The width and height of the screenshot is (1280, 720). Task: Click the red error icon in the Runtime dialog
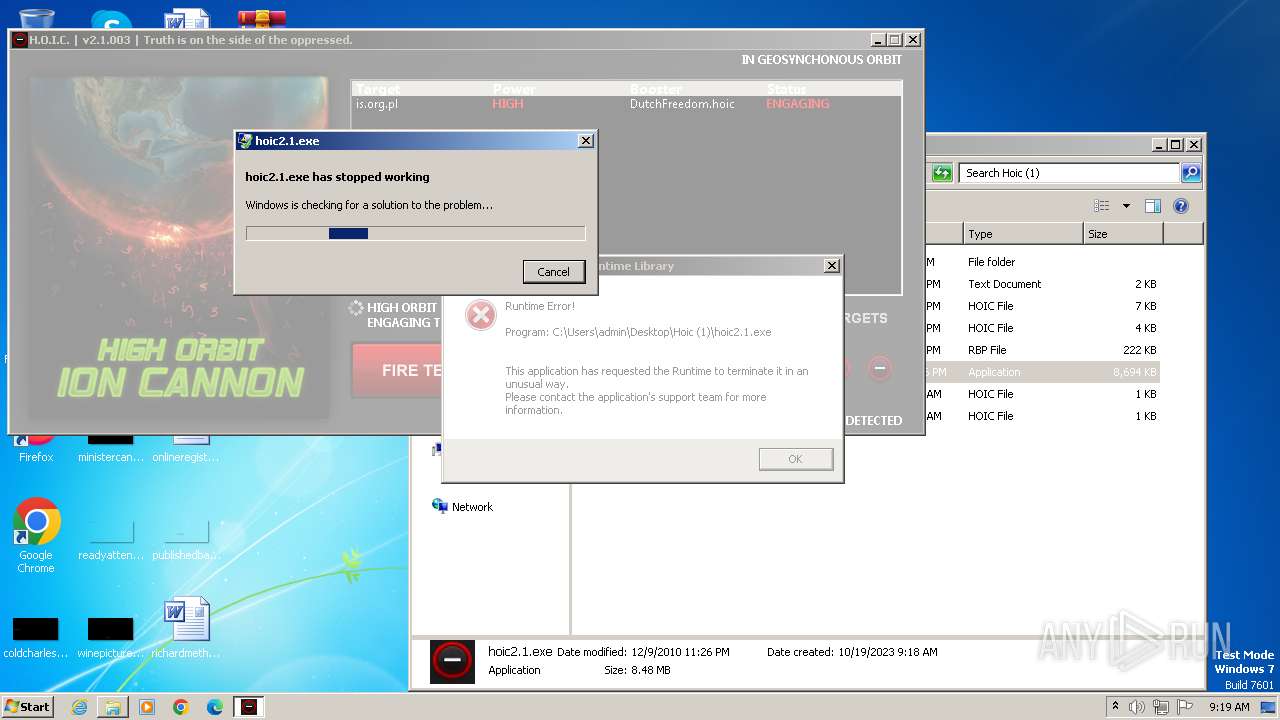[x=481, y=315]
